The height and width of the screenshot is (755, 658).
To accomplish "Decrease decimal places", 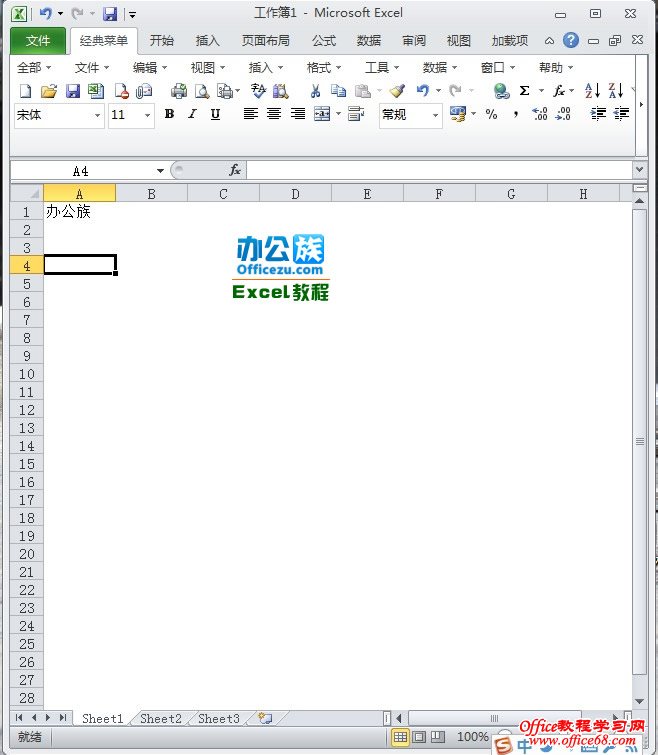I will pyautogui.click(x=563, y=114).
